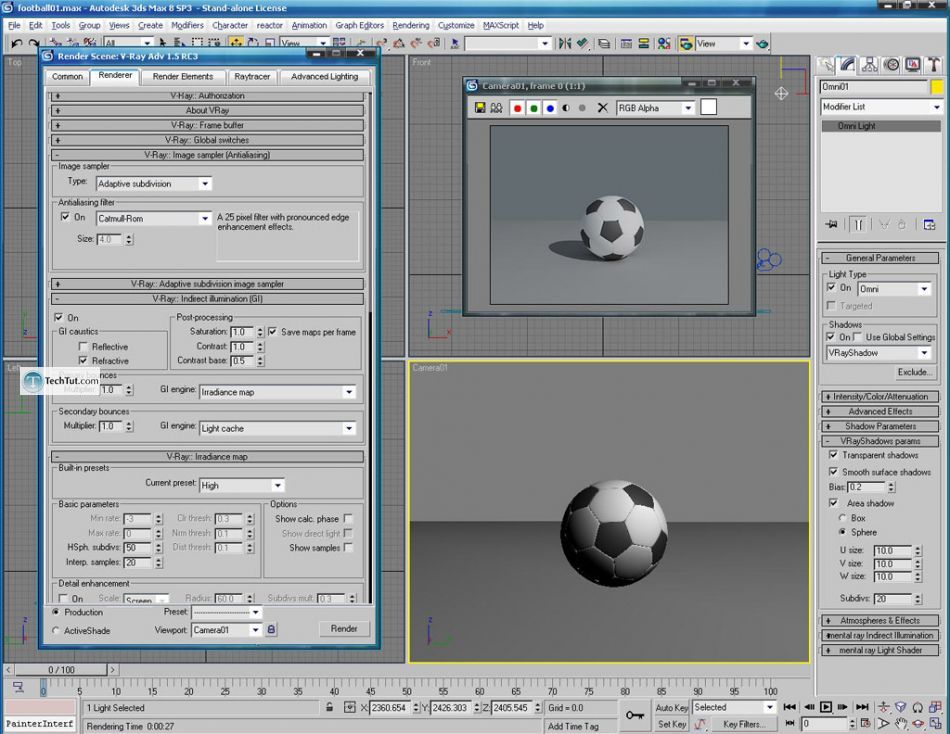Click the Quick Render teapot icon
This screenshot has height=734, width=950.
pos(762,44)
